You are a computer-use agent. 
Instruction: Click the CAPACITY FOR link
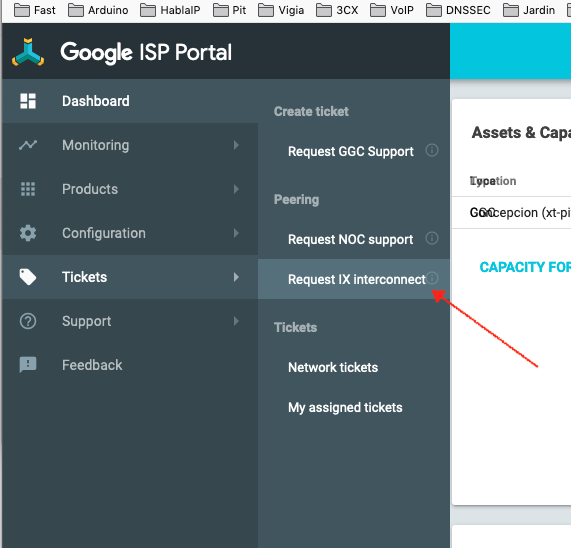click(x=525, y=267)
